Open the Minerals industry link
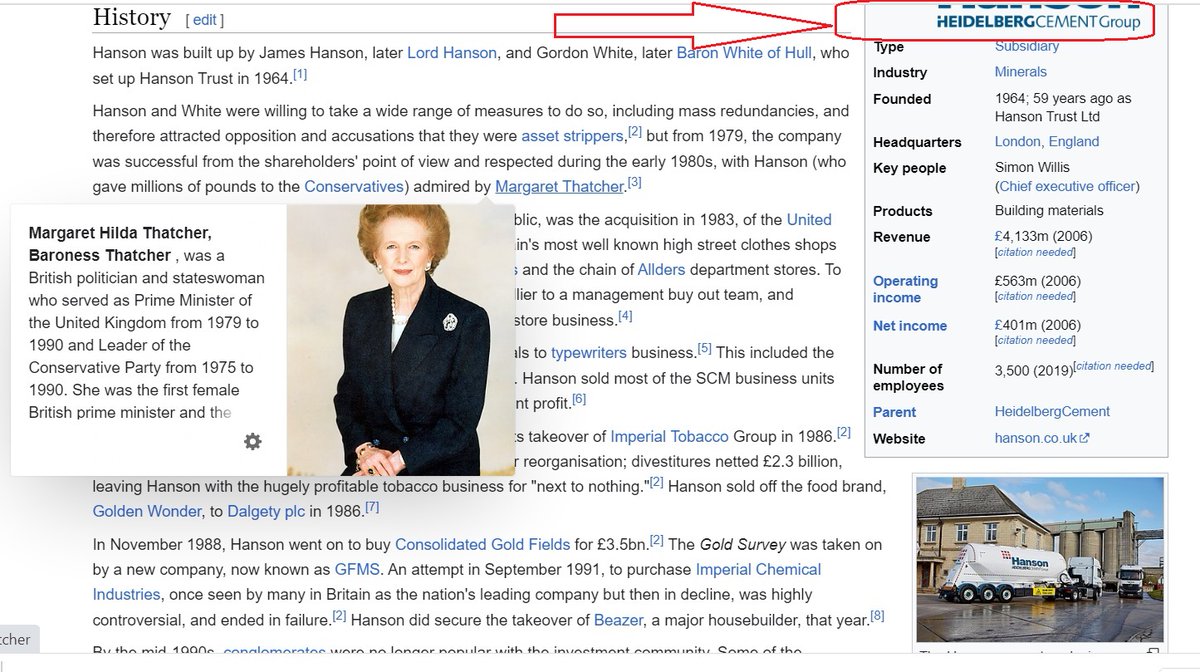Screen dimensions: 1200x672 [1020, 72]
